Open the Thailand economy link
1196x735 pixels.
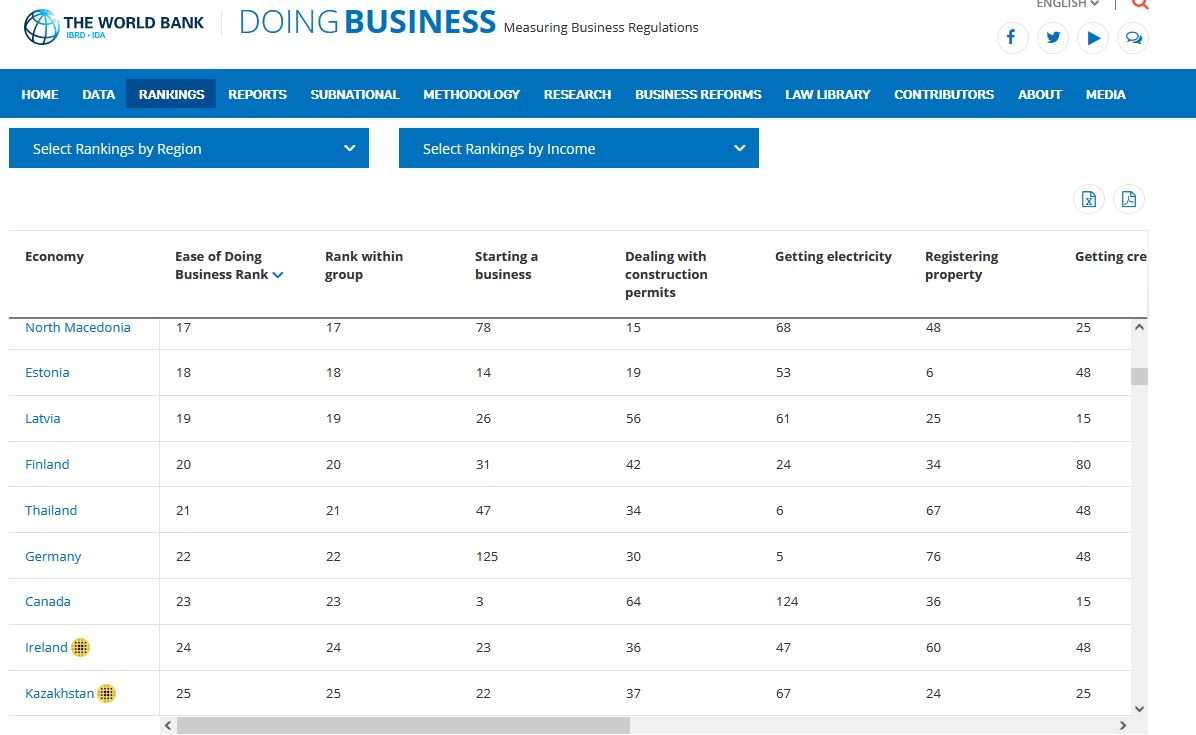tap(51, 510)
